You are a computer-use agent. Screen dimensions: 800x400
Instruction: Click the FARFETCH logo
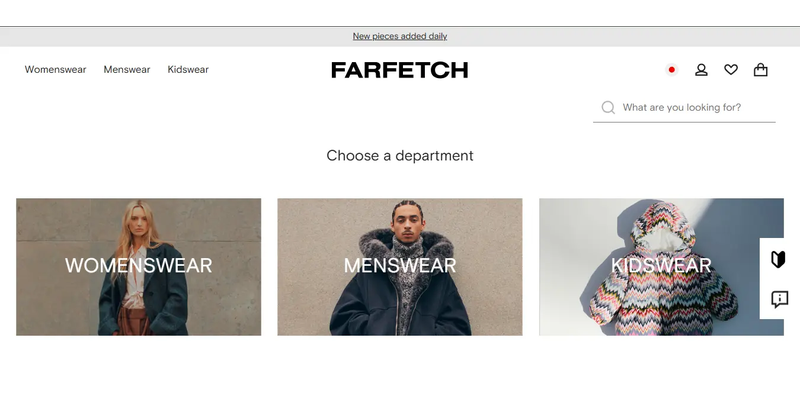click(399, 70)
